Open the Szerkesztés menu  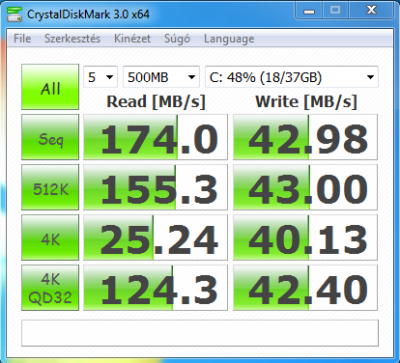pos(72,39)
